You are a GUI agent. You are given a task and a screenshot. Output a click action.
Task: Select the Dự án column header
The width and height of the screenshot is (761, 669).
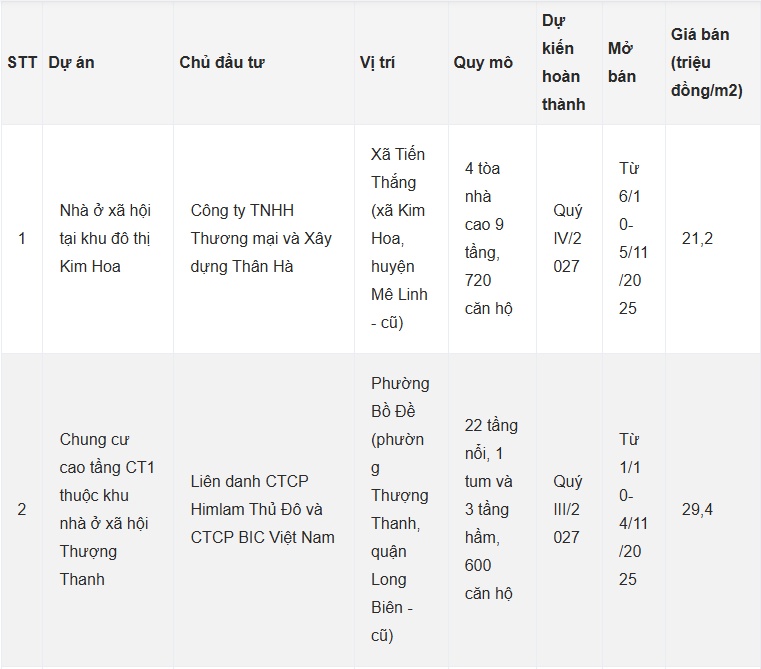[71, 62]
